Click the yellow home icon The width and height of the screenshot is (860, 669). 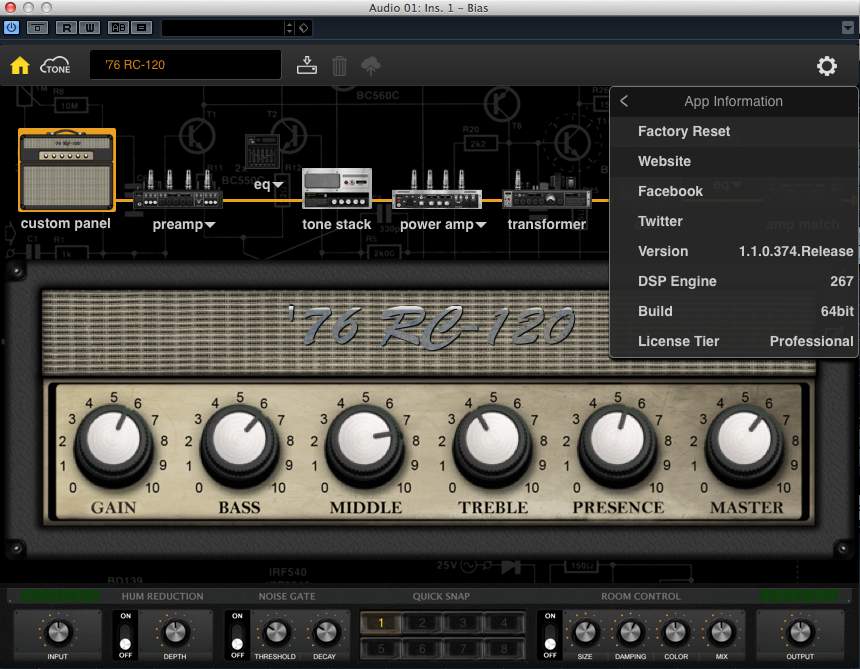click(20, 66)
